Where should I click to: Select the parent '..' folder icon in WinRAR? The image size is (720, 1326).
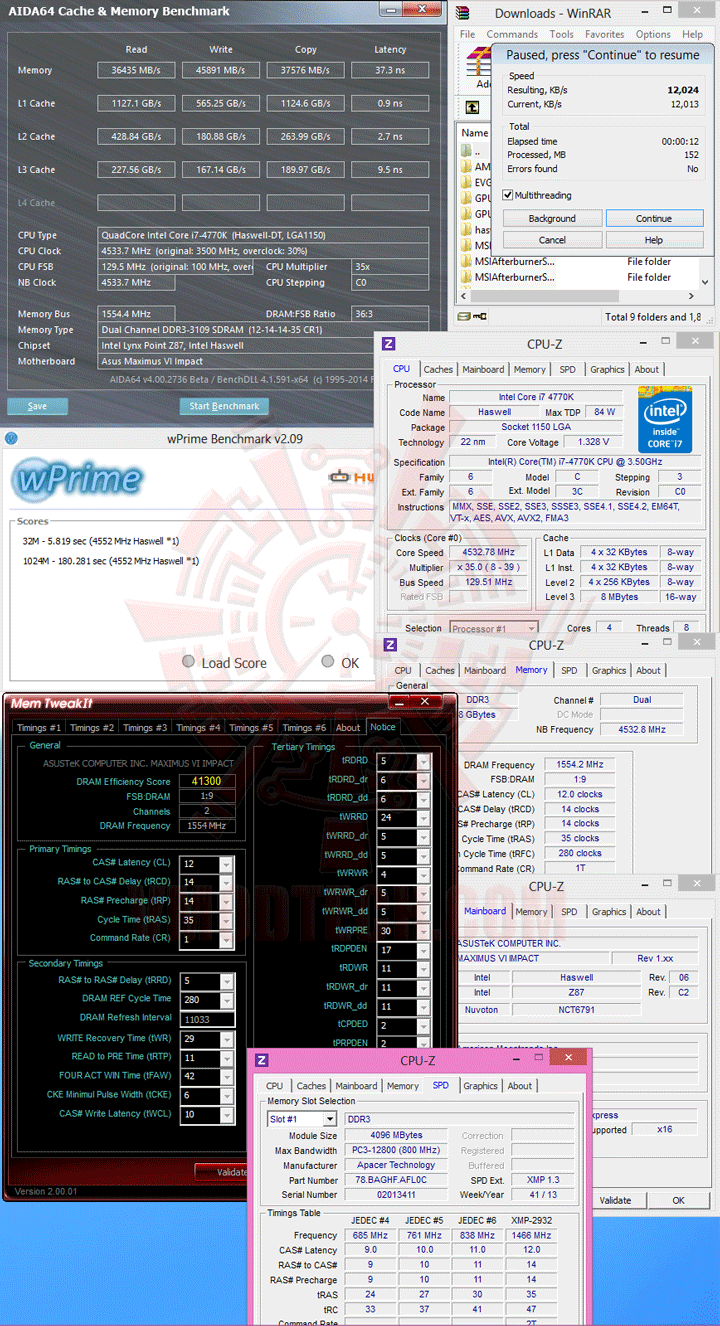point(467,151)
